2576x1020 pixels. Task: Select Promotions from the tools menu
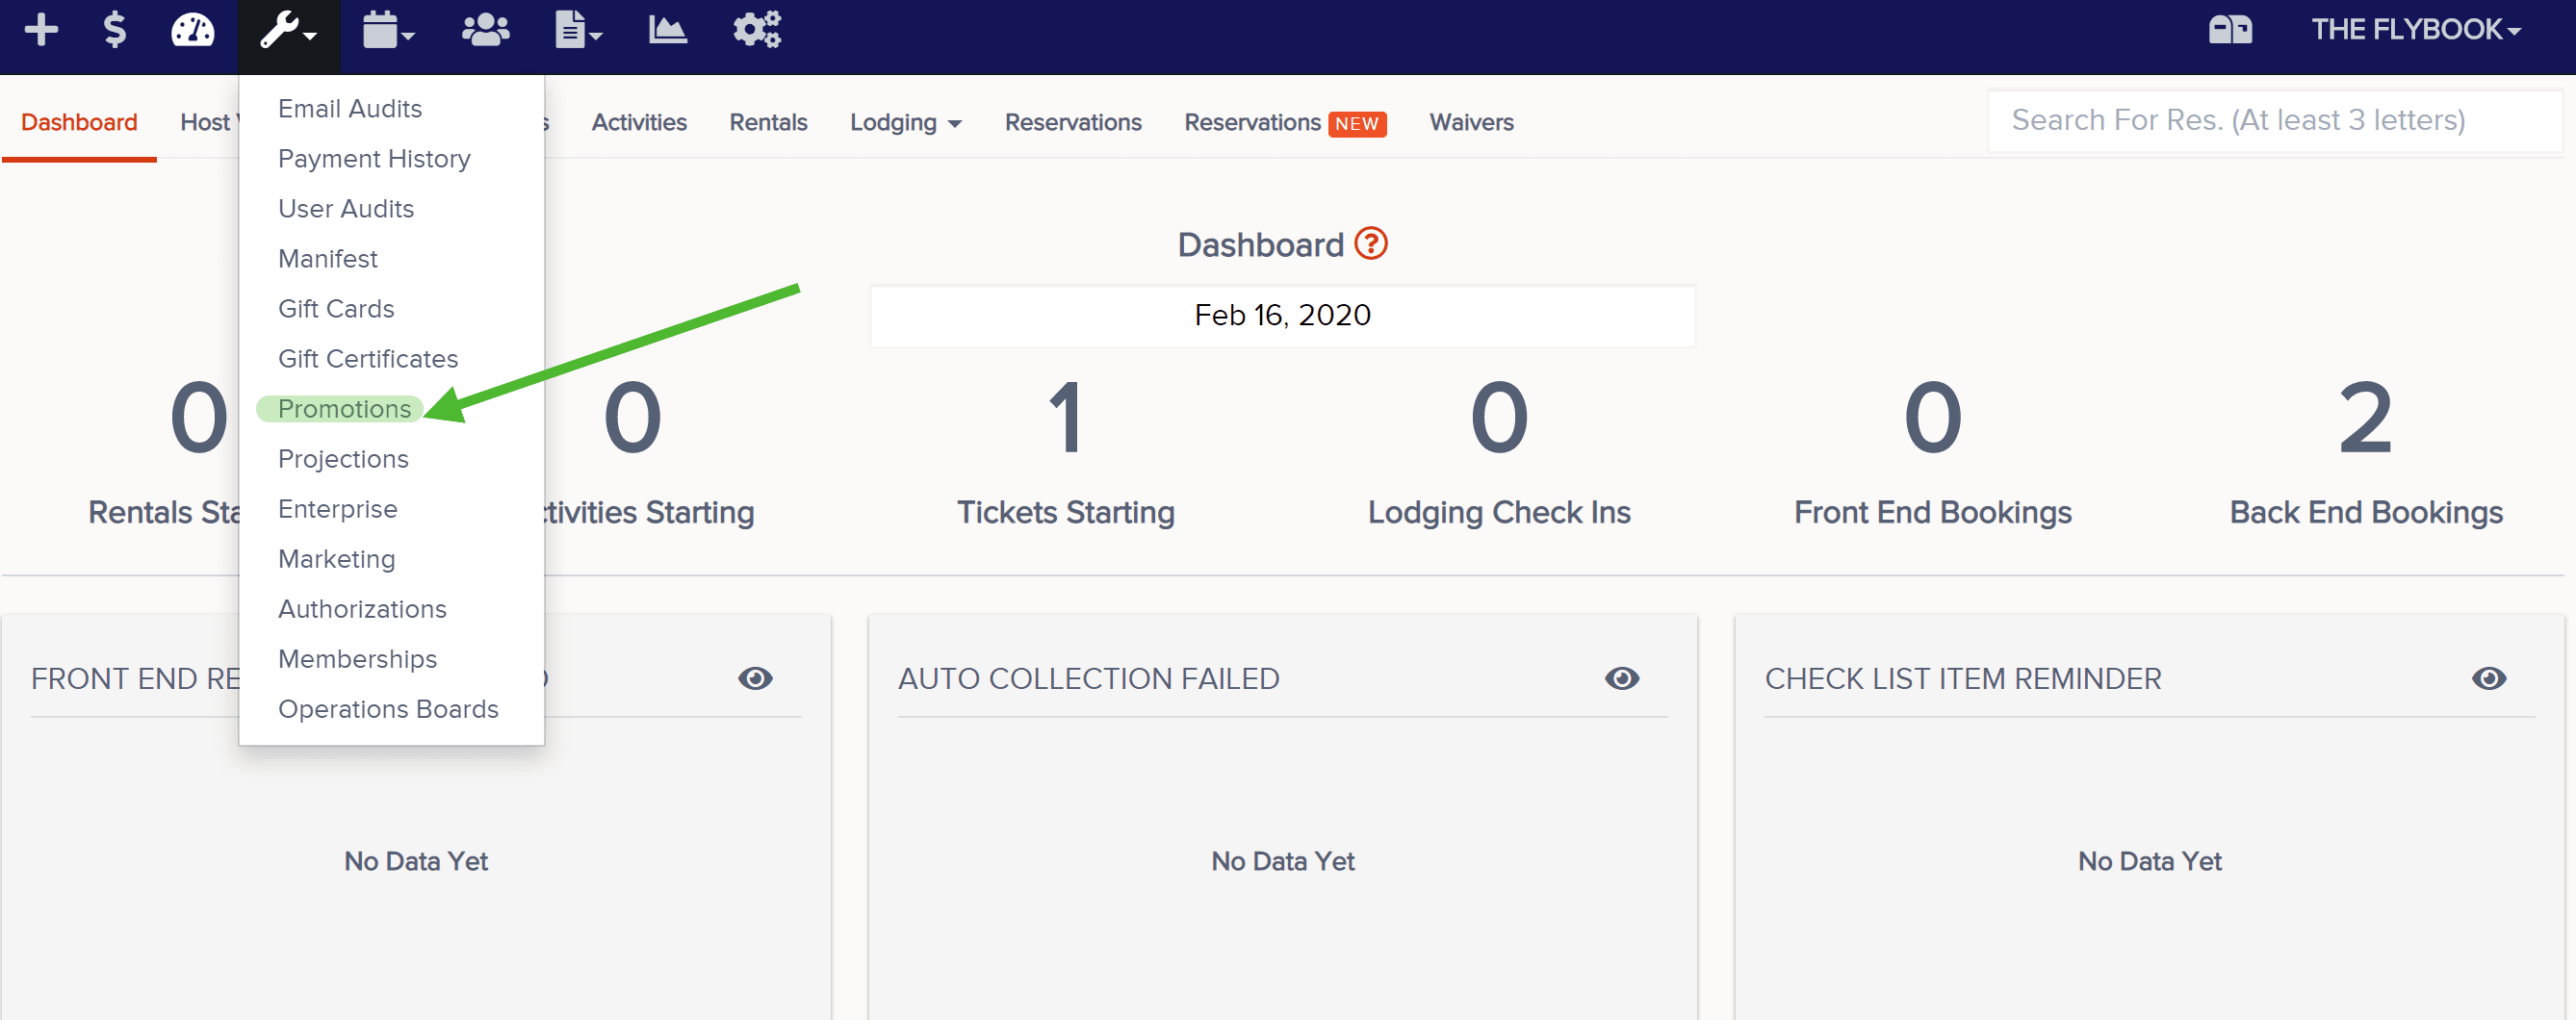click(x=344, y=408)
